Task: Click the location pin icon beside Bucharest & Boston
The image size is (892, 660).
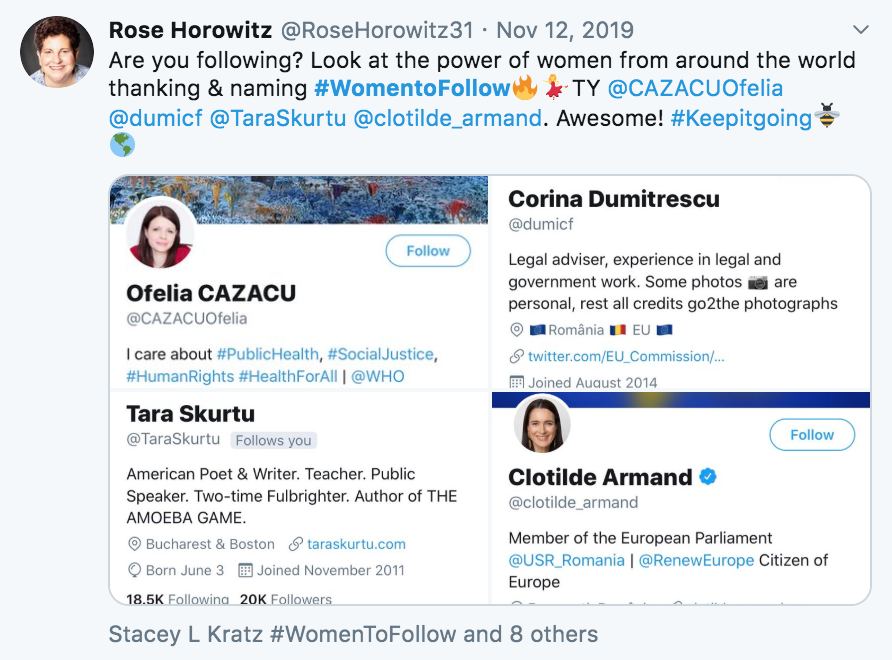Action: pyautogui.click(x=134, y=544)
